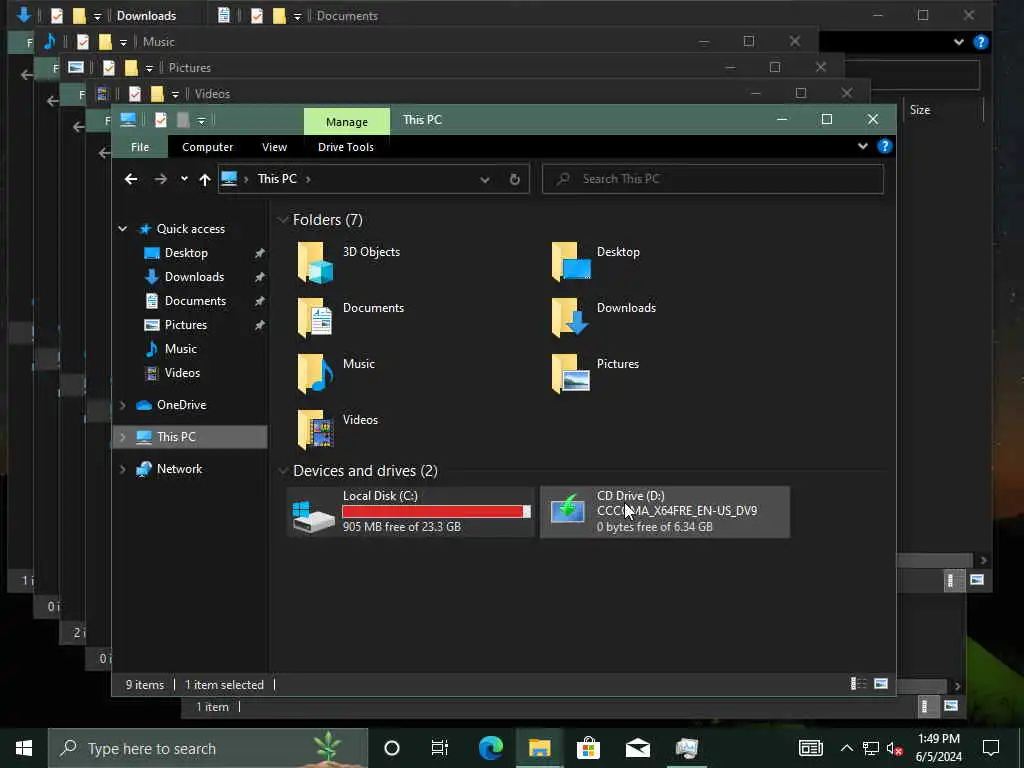Collapse the Folders (7) group
This screenshot has width=1024, height=768.
click(x=283, y=220)
